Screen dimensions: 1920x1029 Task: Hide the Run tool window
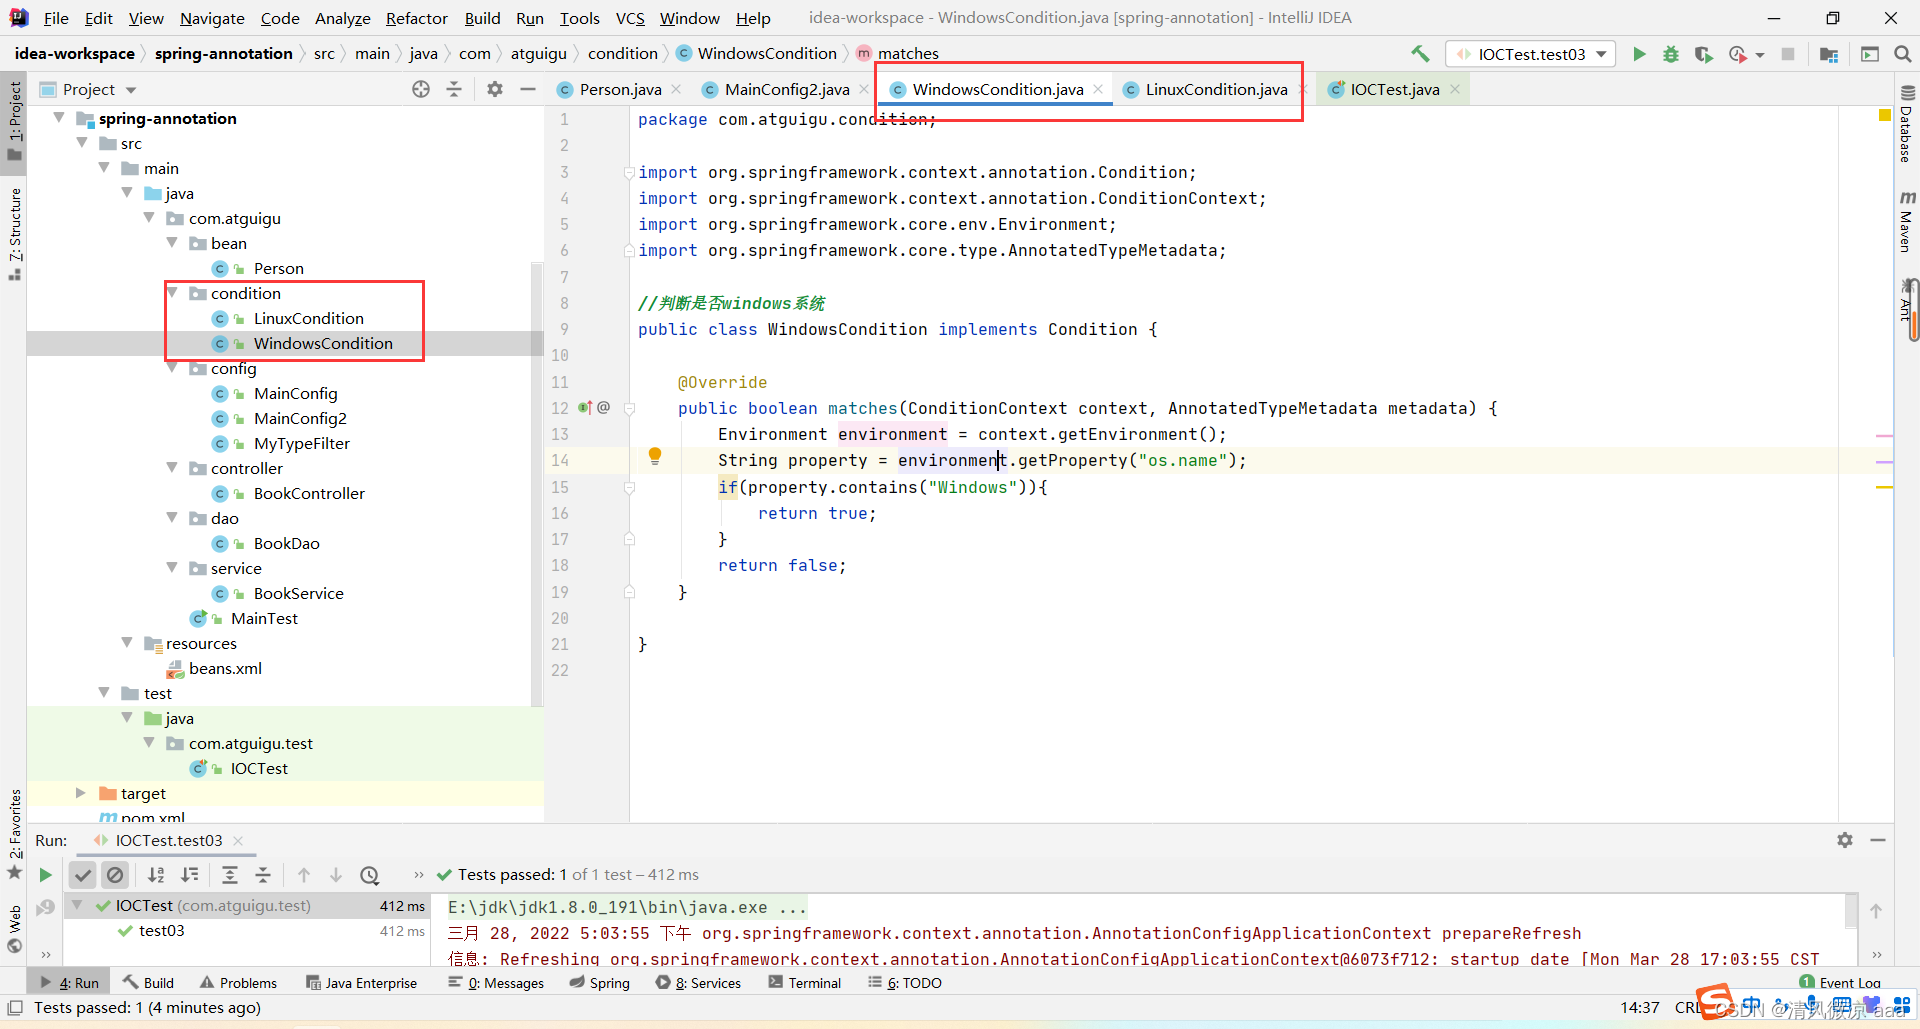click(1878, 840)
